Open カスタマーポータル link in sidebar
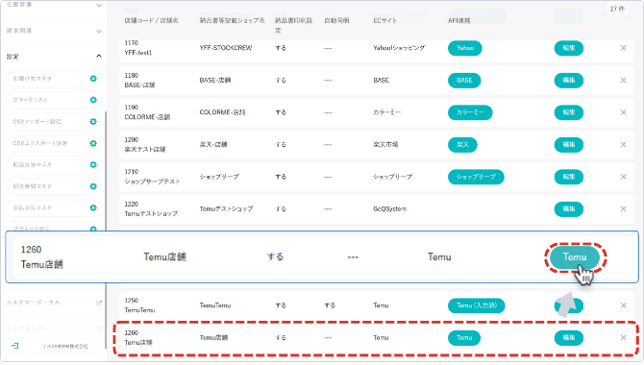 tap(33, 303)
